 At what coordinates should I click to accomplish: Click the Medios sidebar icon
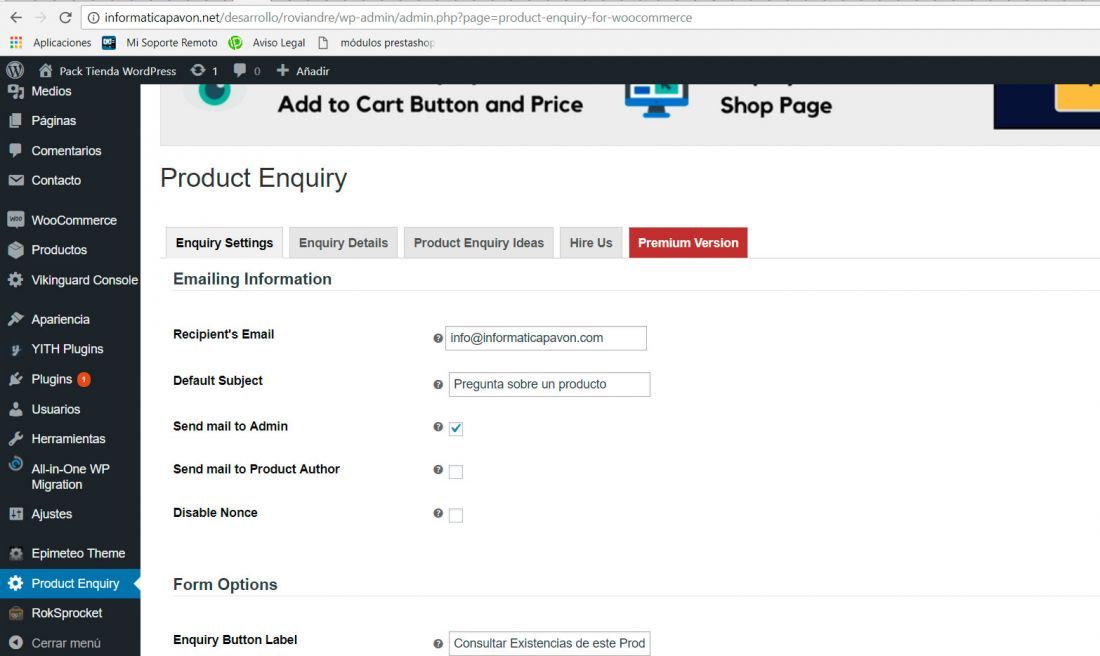click(15, 91)
